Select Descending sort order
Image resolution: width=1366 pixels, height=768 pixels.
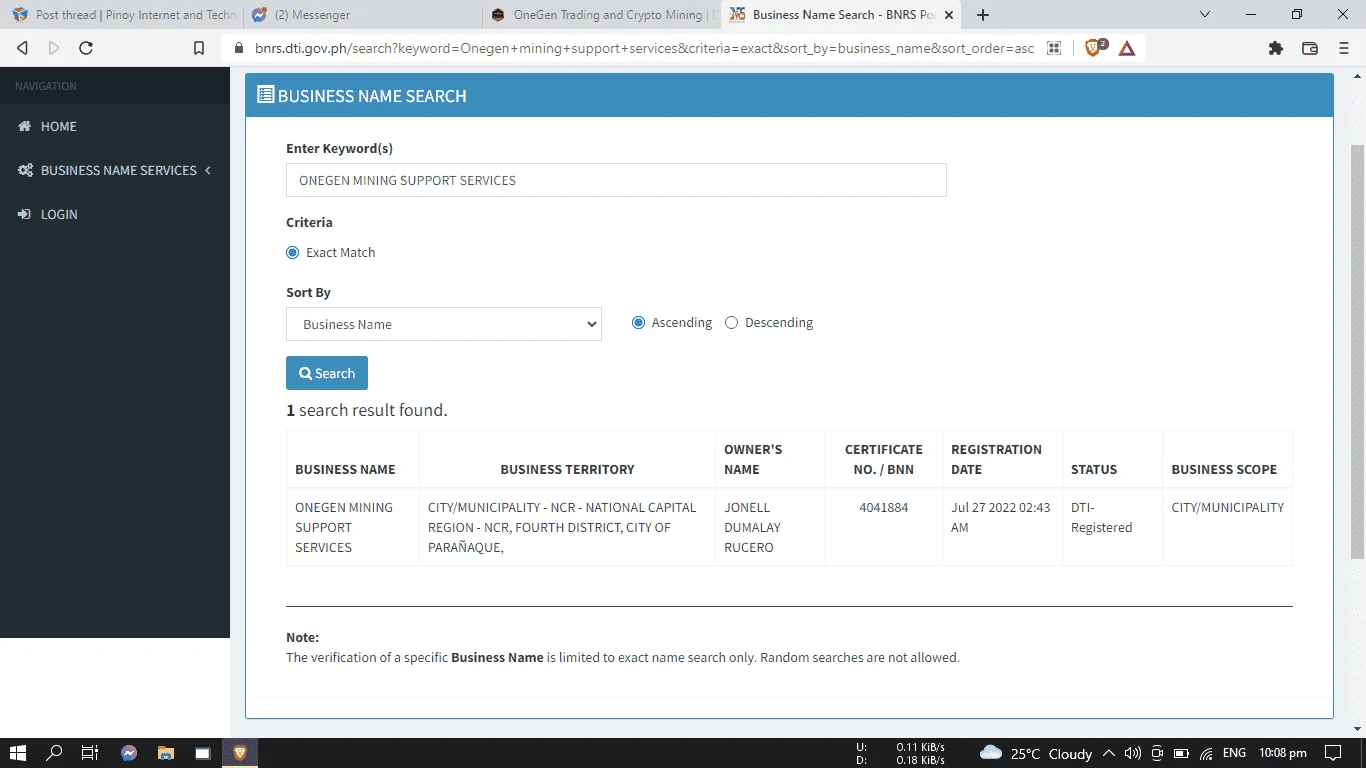click(x=731, y=322)
